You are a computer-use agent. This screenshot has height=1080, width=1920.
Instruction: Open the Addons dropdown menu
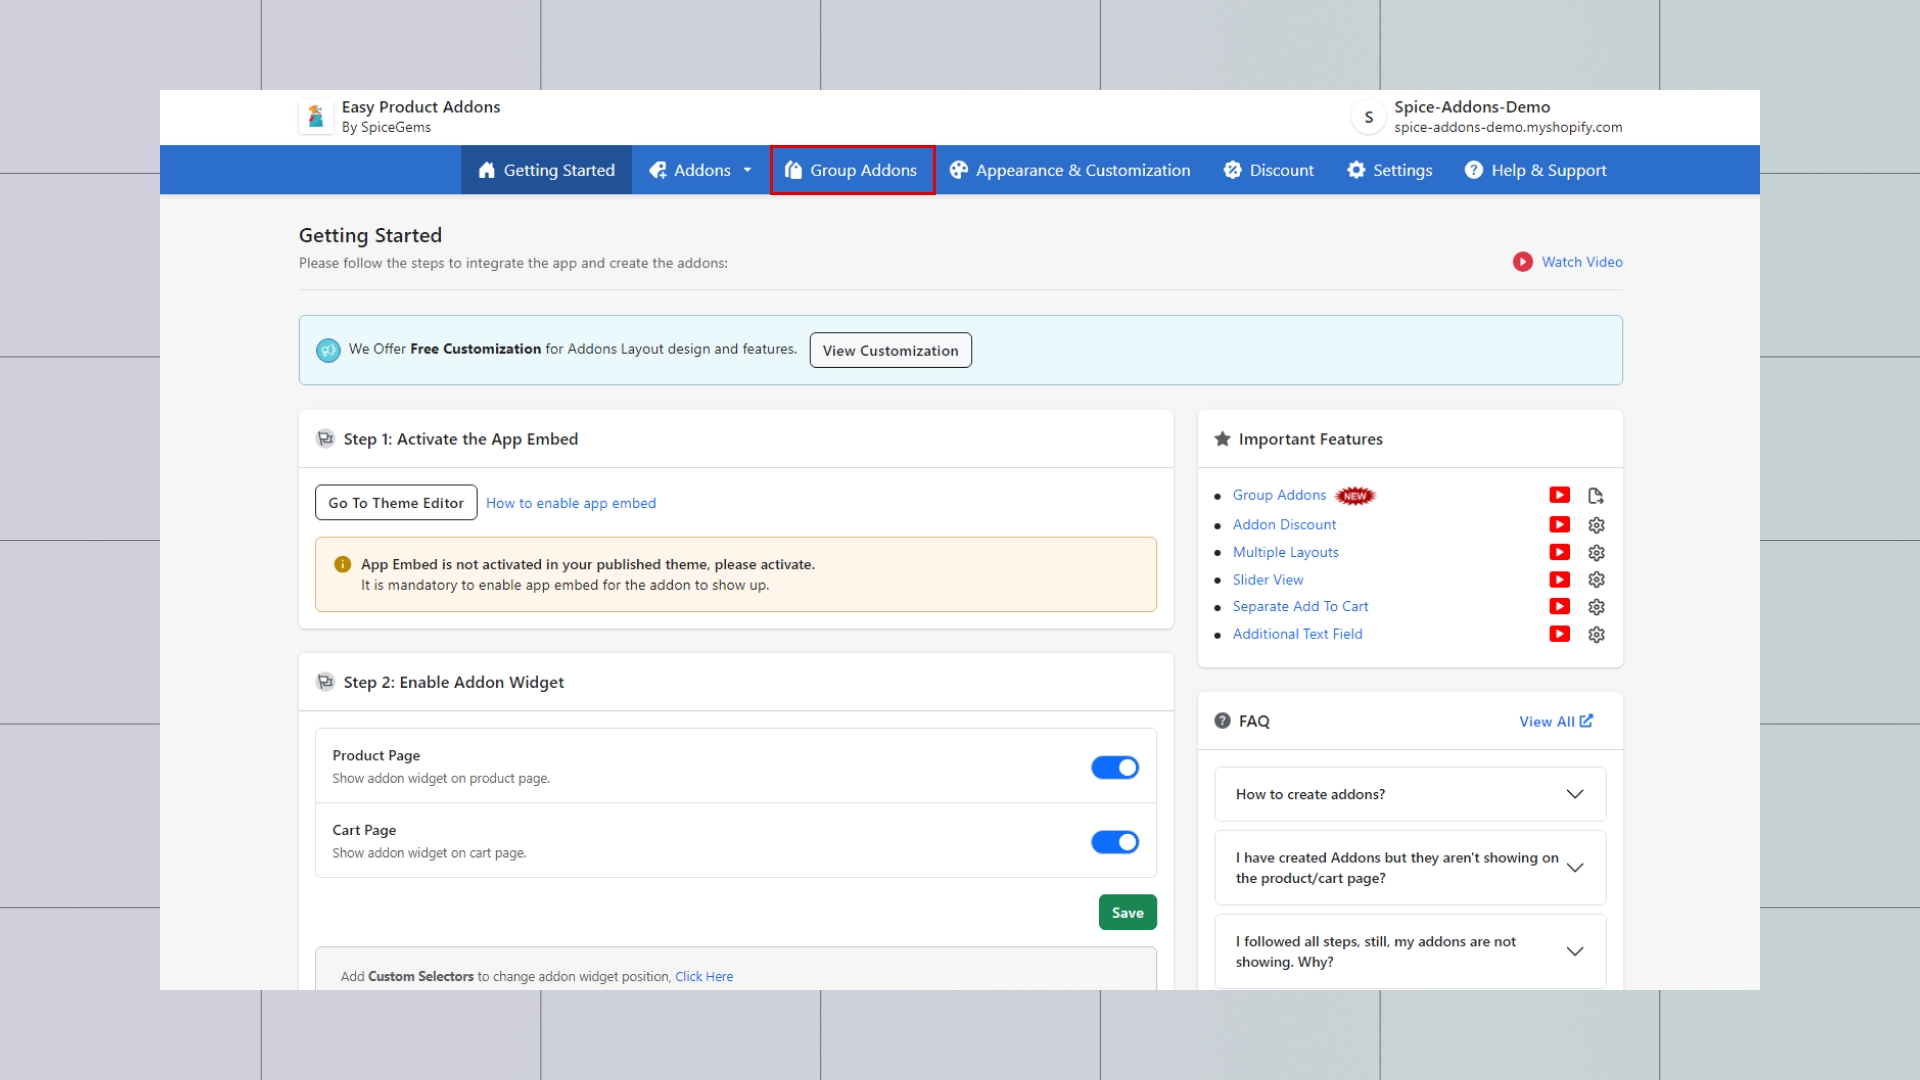point(700,170)
